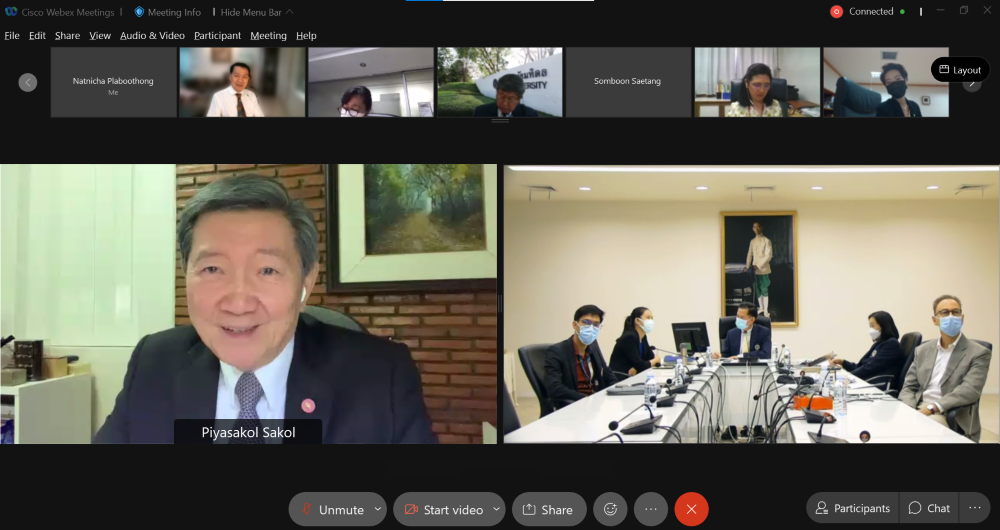Viewport: 1000px width, 530px height.
Task: Open the Participant menu
Action: tap(217, 36)
